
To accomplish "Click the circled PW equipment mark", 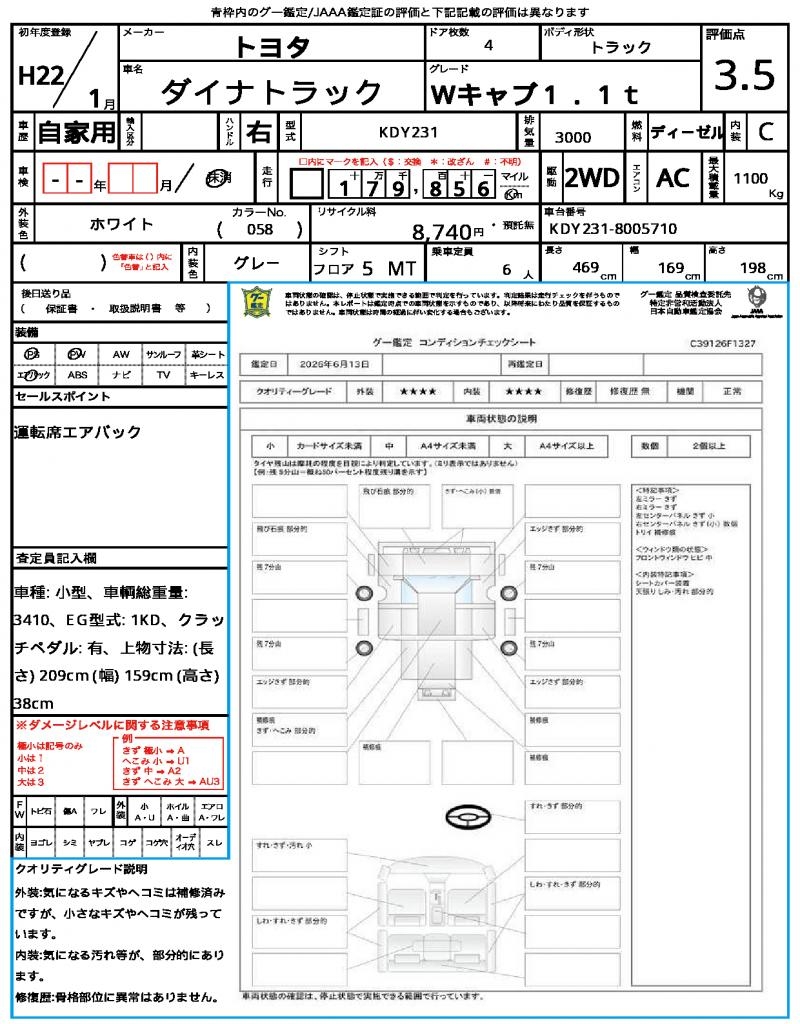I will tap(77, 354).
